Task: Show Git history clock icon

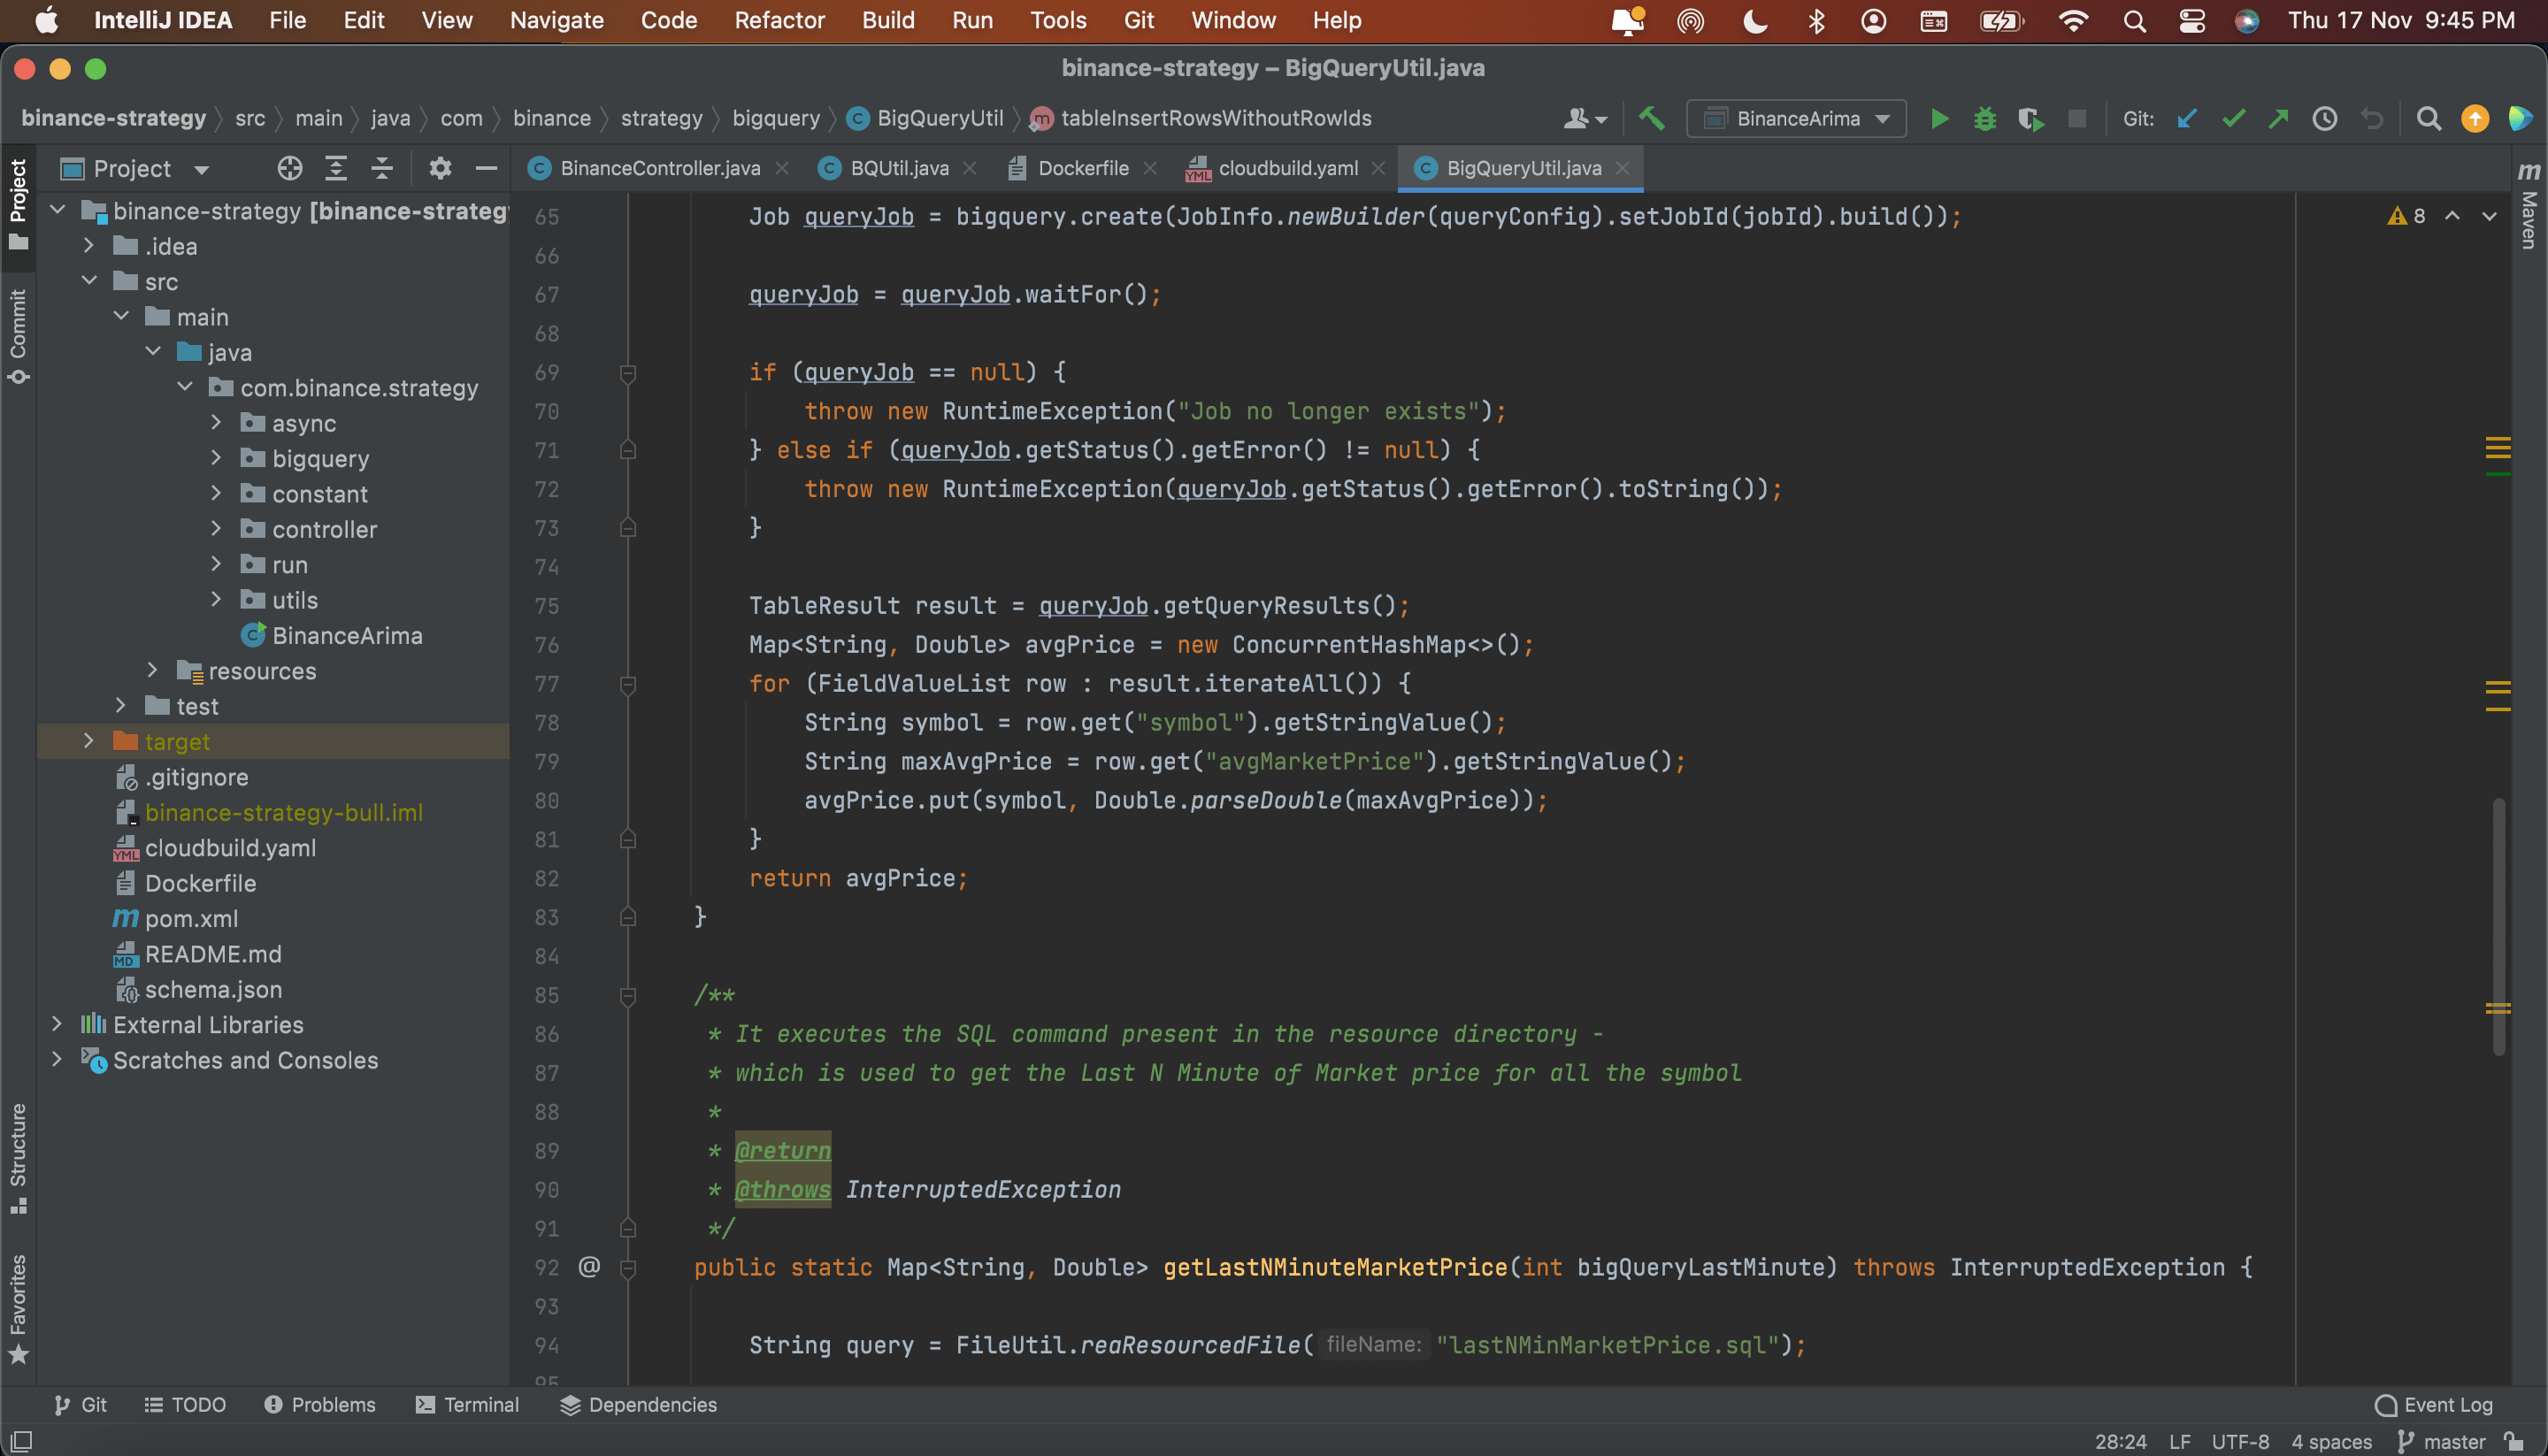Action: (x=2325, y=118)
